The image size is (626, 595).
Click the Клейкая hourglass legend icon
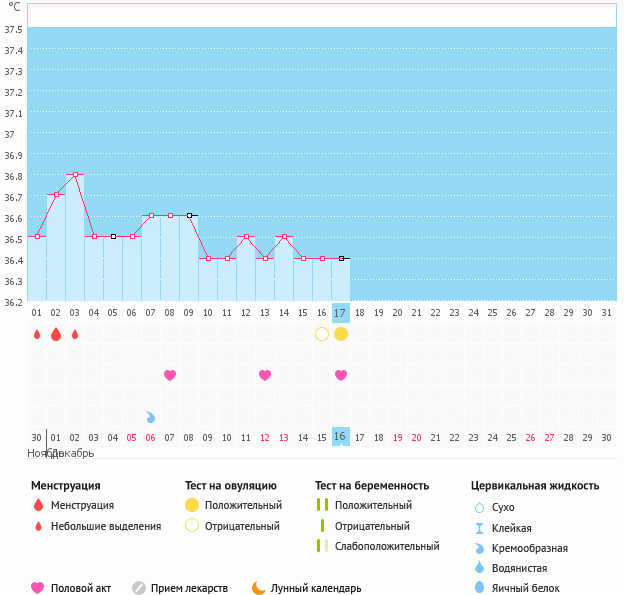(479, 528)
